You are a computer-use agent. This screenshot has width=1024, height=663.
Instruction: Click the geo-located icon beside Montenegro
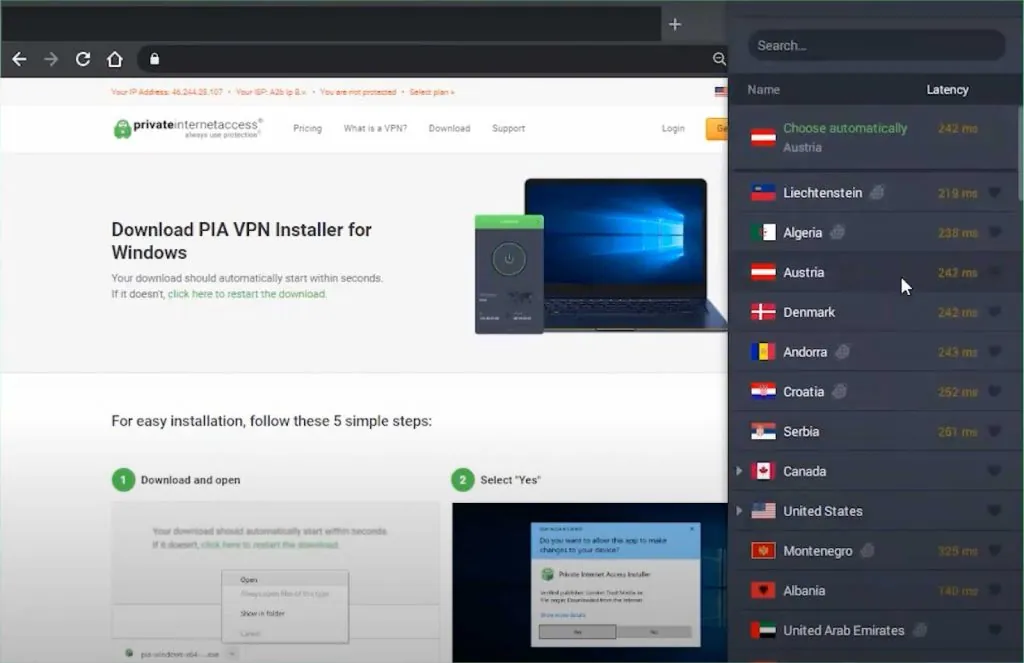click(x=867, y=550)
